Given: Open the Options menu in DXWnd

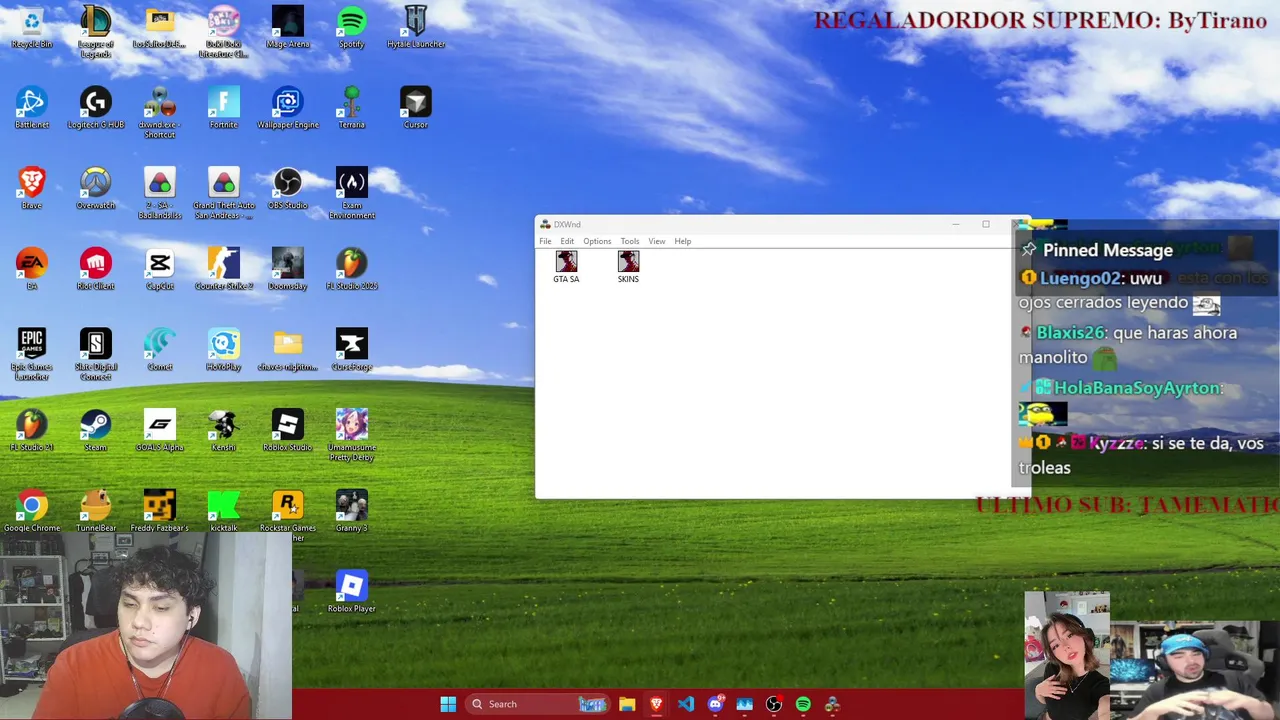Looking at the screenshot, I should (597, 241).
